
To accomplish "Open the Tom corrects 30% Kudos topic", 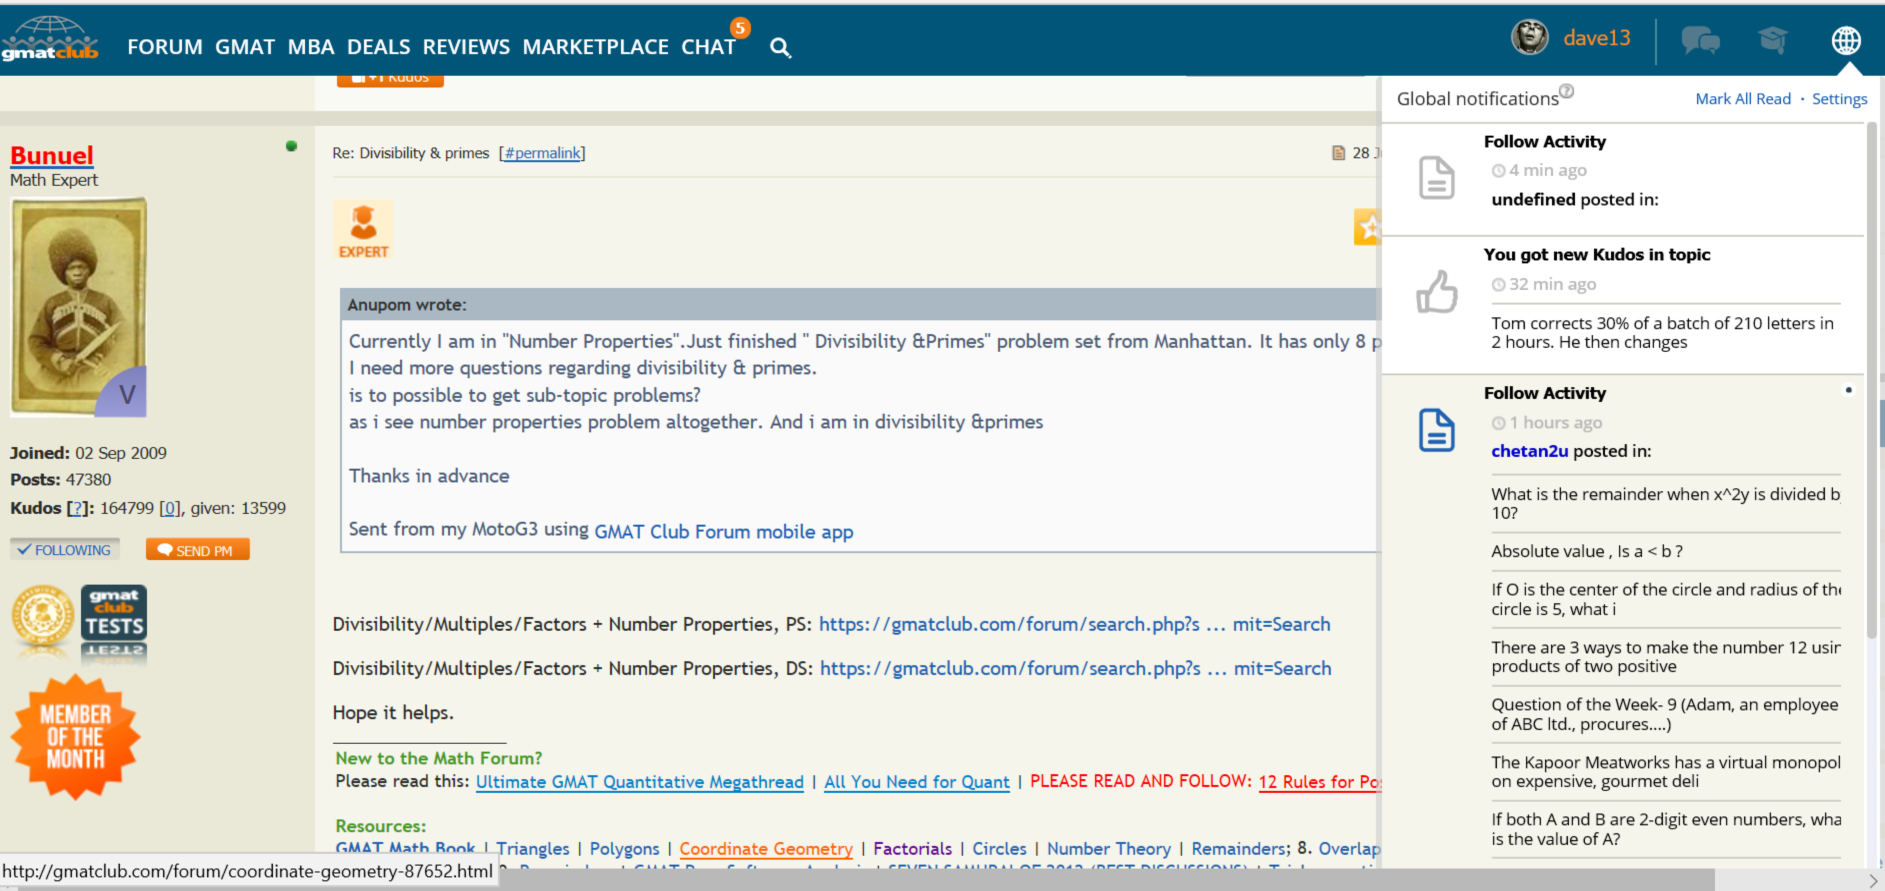I will click(x=1663, y=333).
